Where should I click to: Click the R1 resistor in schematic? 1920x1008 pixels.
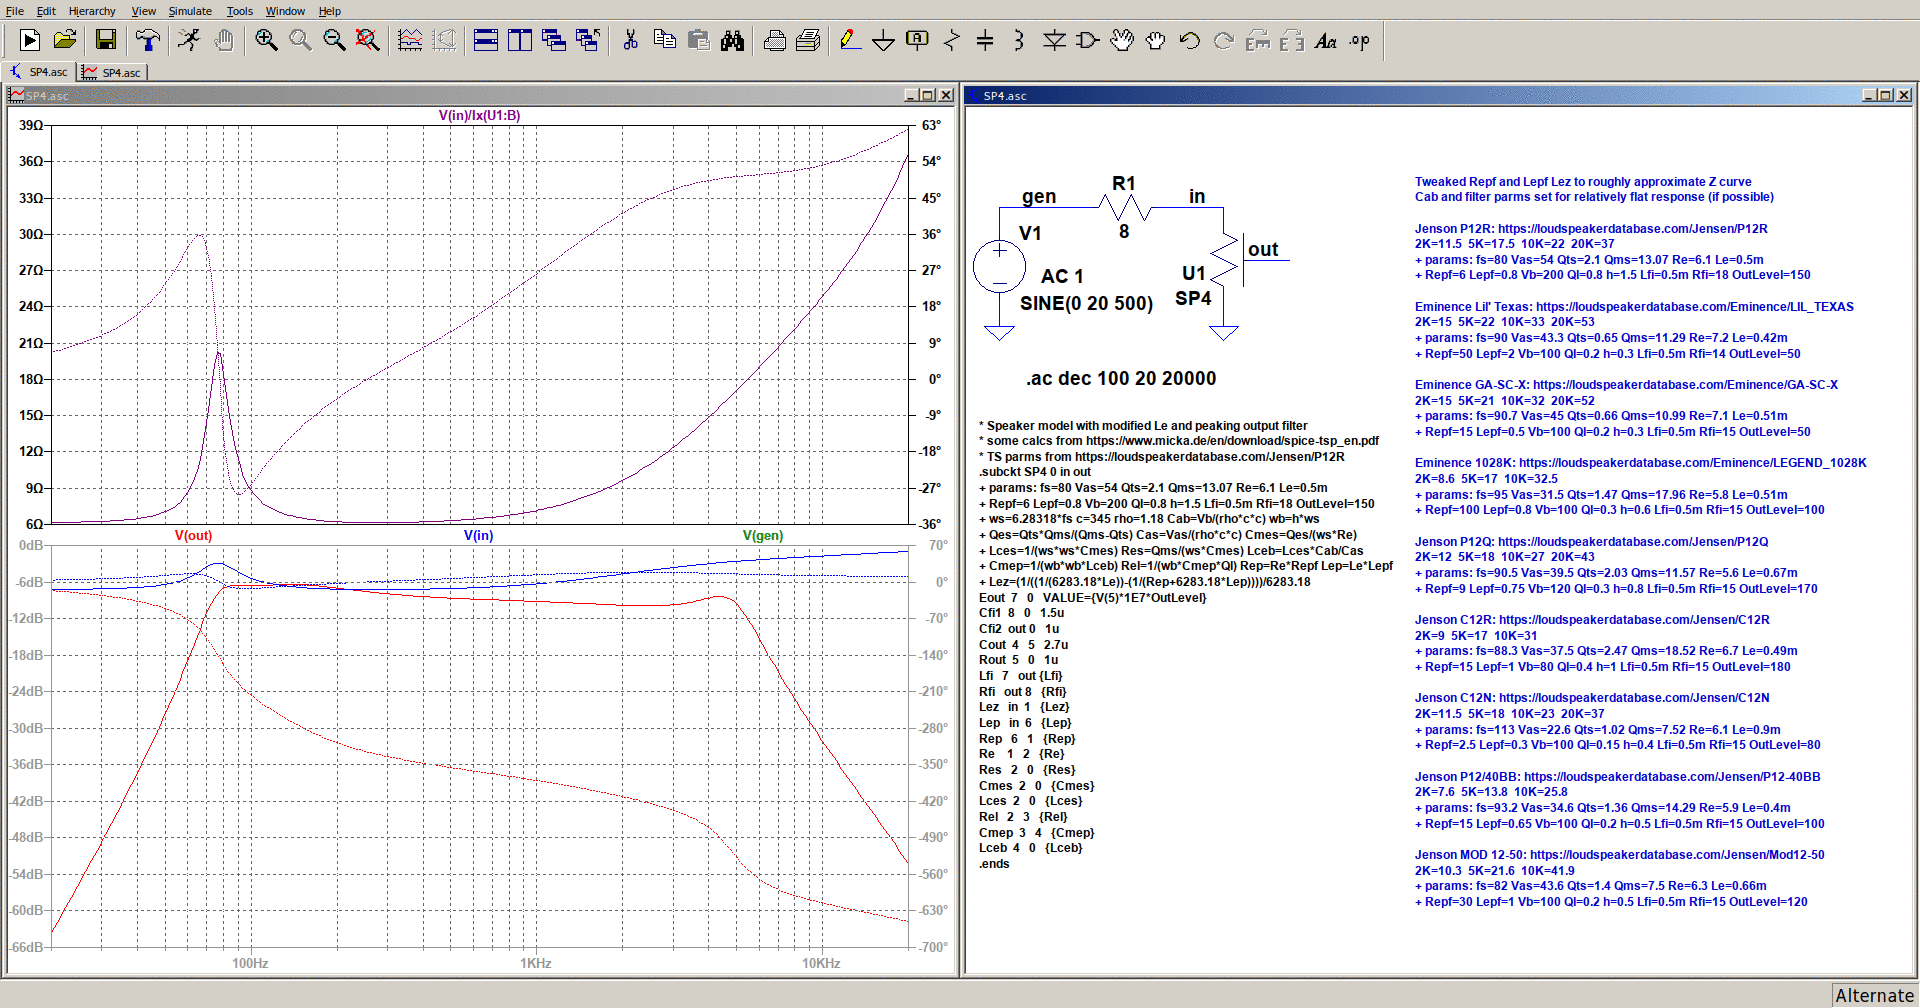pyautogui.click(x=1124, y=206)
